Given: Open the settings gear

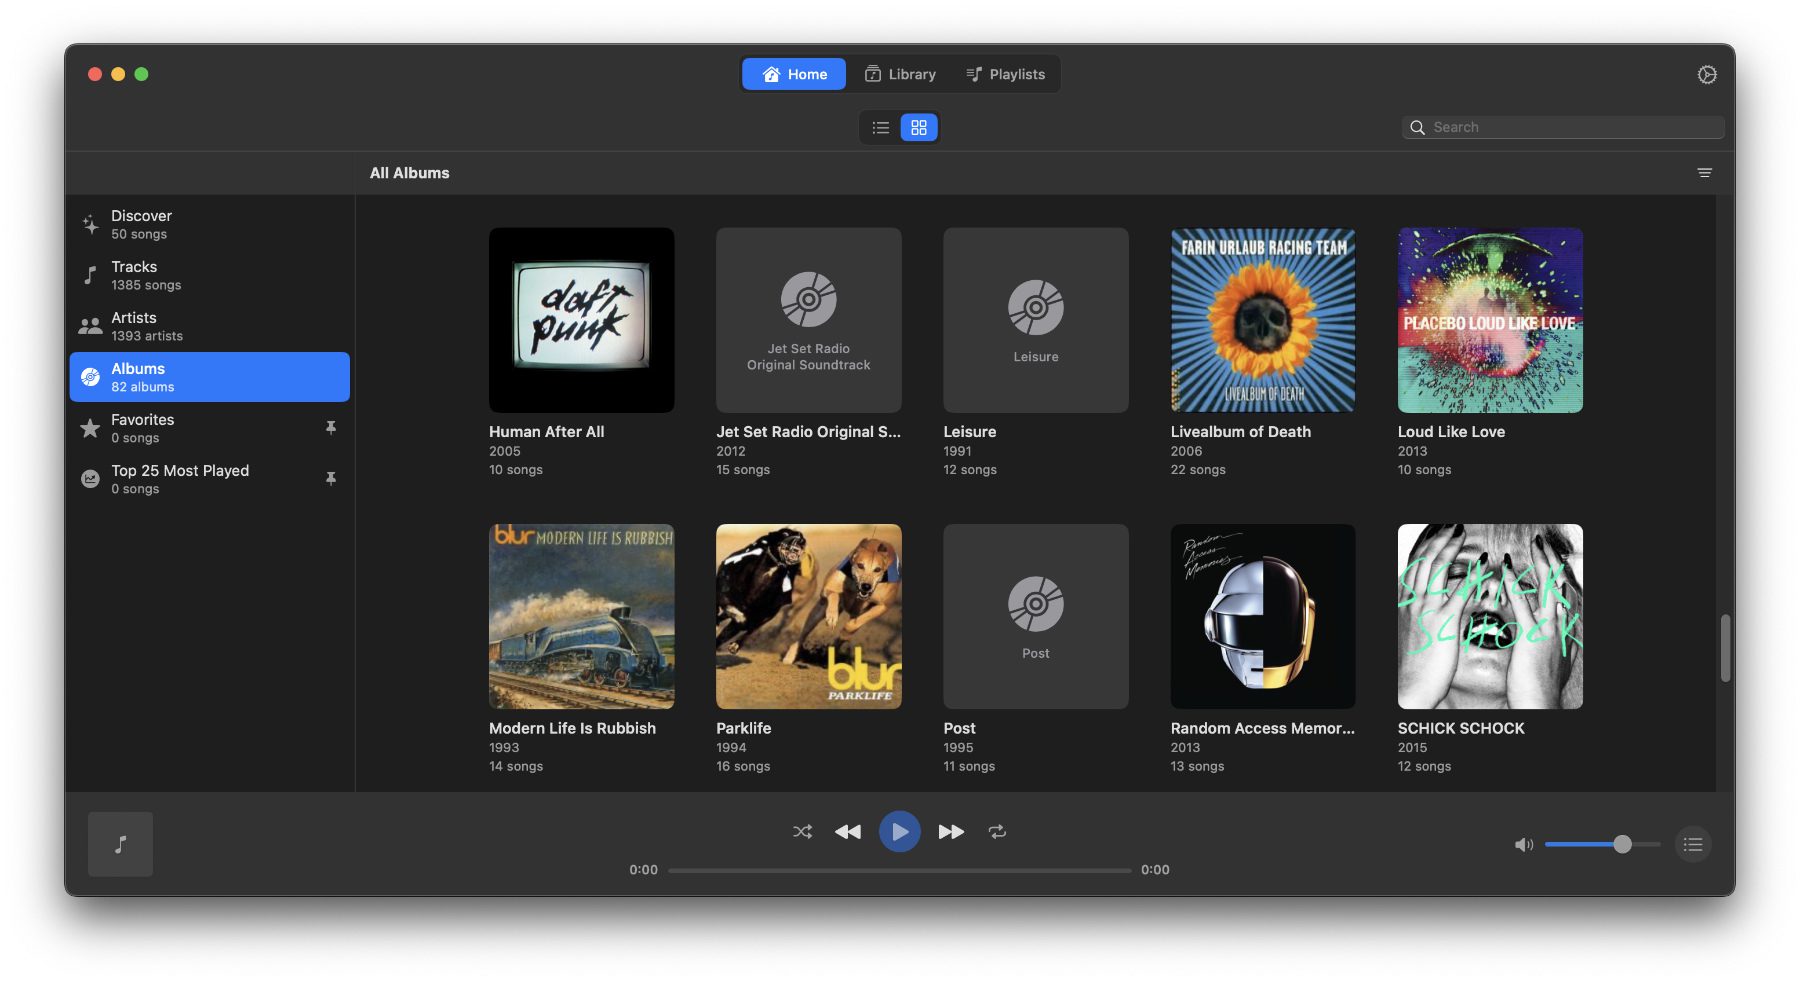Looking at the screenshot, I should click(1707, 75).
